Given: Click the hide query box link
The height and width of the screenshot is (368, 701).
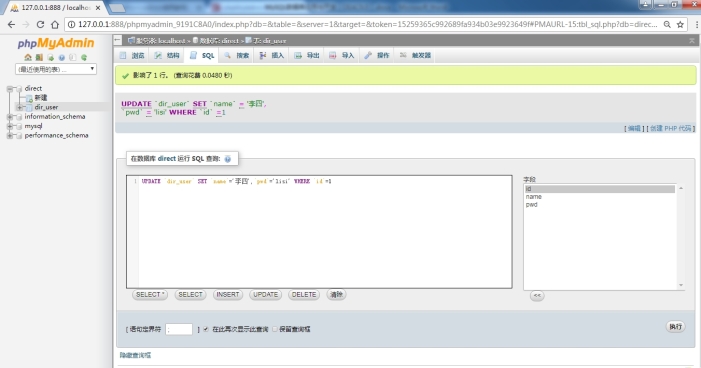Looking at the screenshot, I should 135,355.
